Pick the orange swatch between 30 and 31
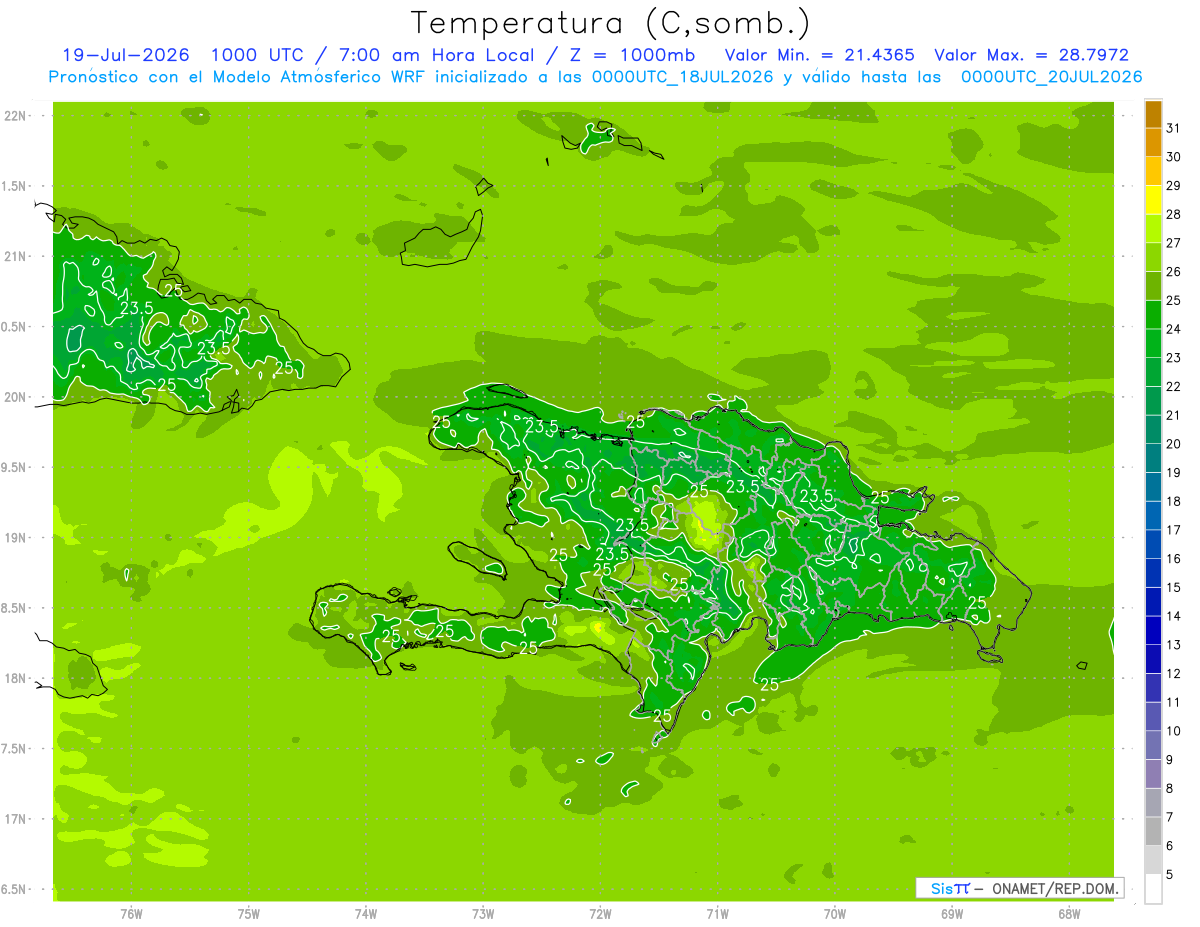 tap(1153, 142)
